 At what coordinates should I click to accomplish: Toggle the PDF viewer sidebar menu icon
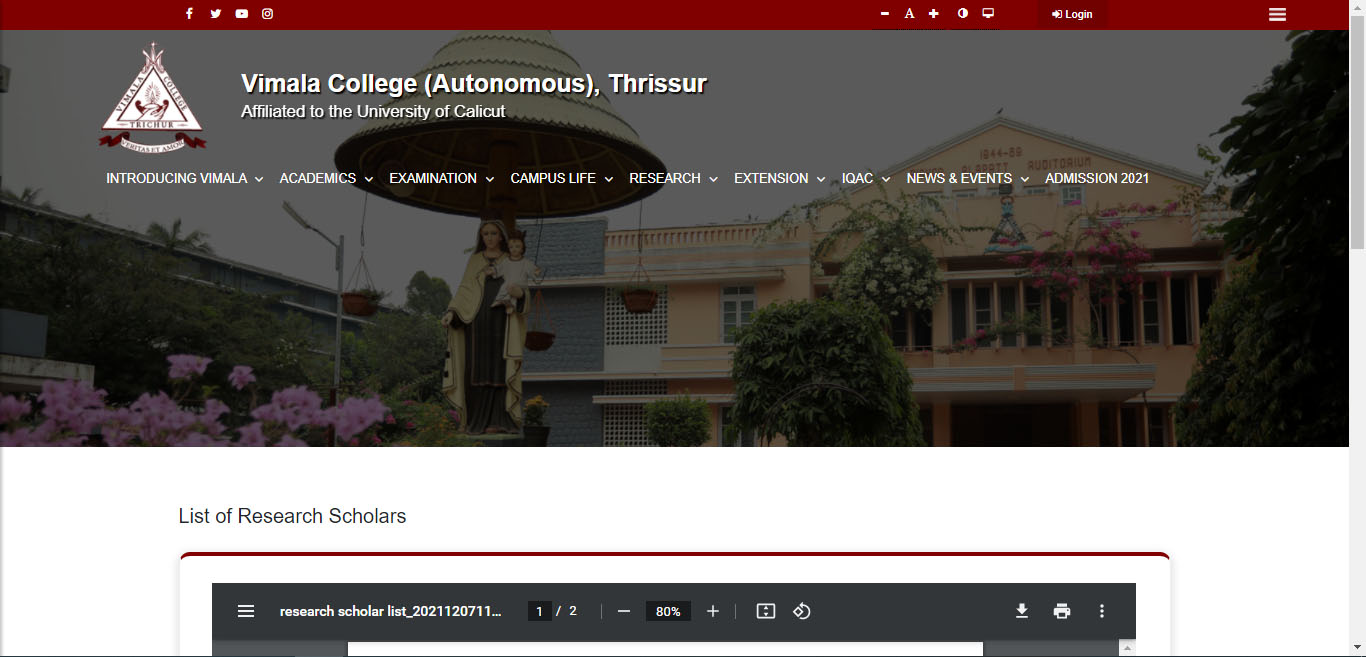(246, 611)
